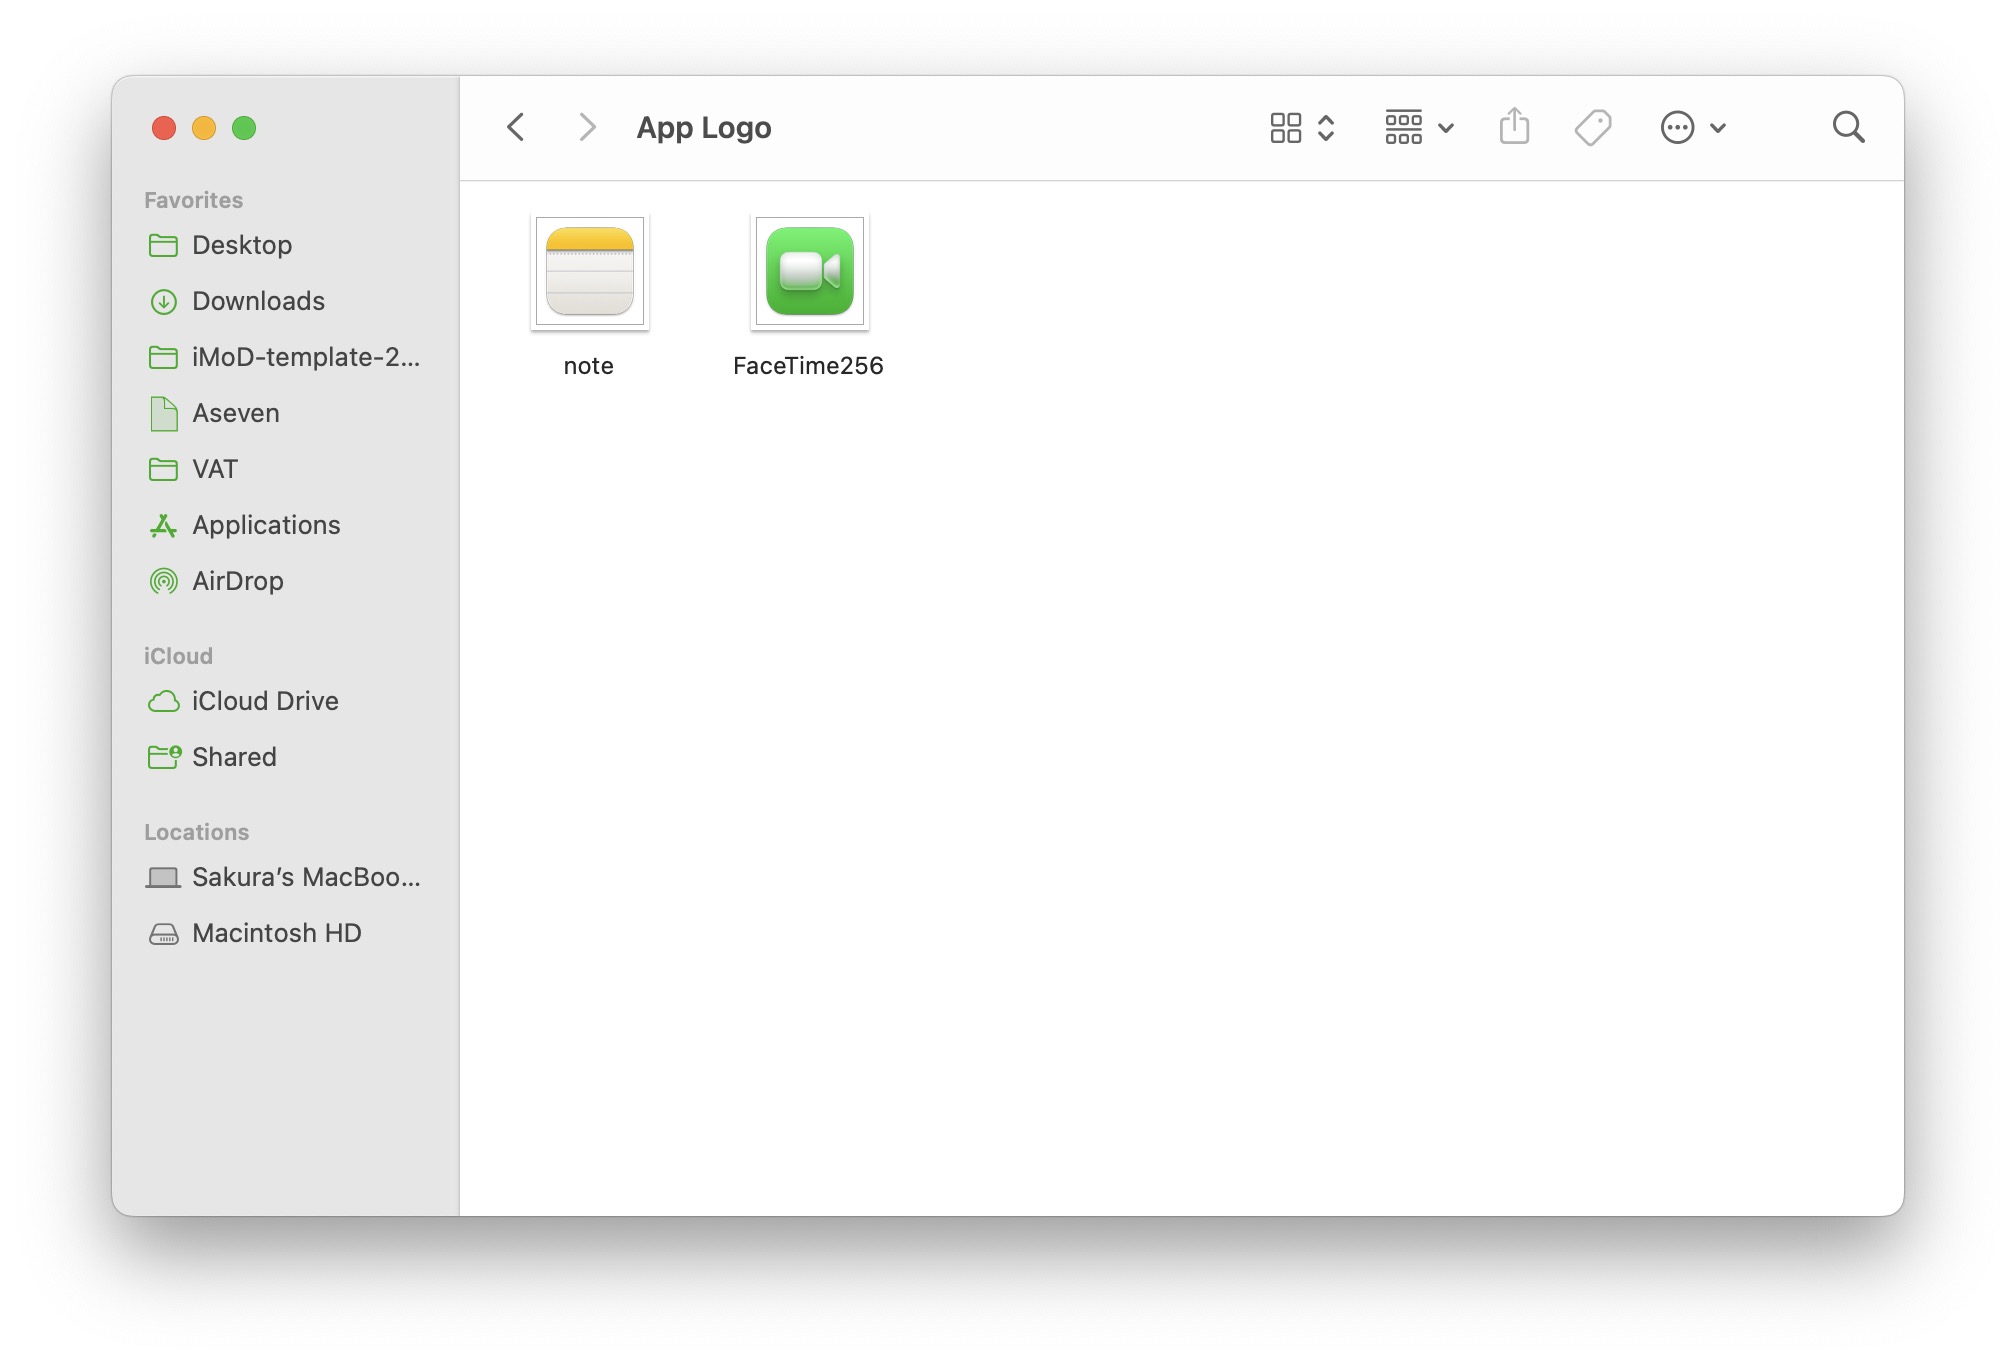Go forward with the right arrow

(587, 127)
